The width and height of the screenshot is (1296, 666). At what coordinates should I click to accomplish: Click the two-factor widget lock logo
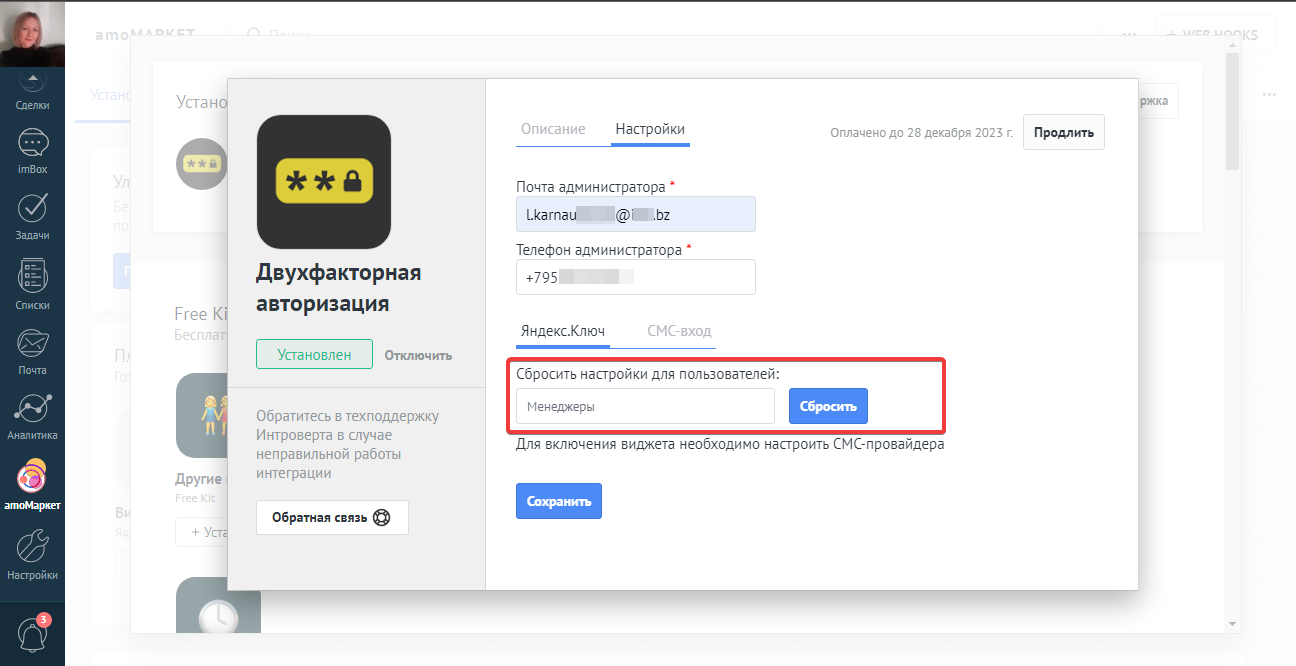323,182
